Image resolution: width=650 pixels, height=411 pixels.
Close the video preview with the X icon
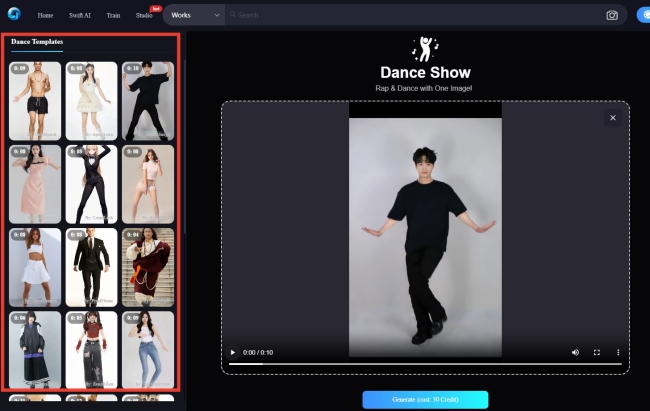pos(612,118)
